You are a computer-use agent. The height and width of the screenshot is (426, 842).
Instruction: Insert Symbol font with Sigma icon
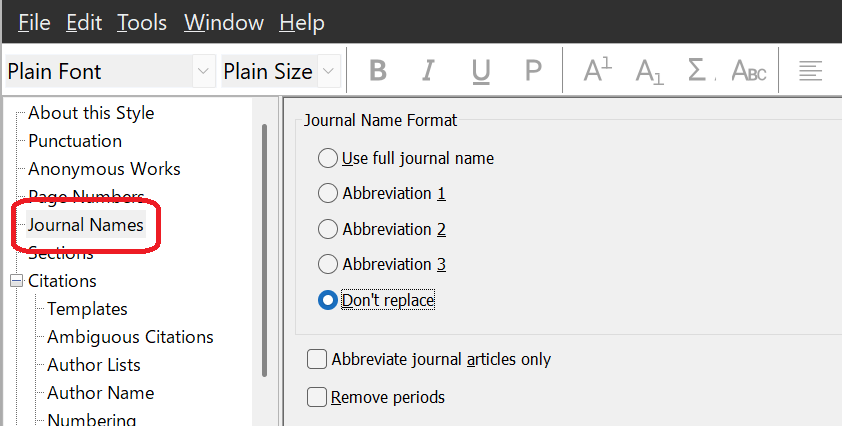click(x=700, y=70)
